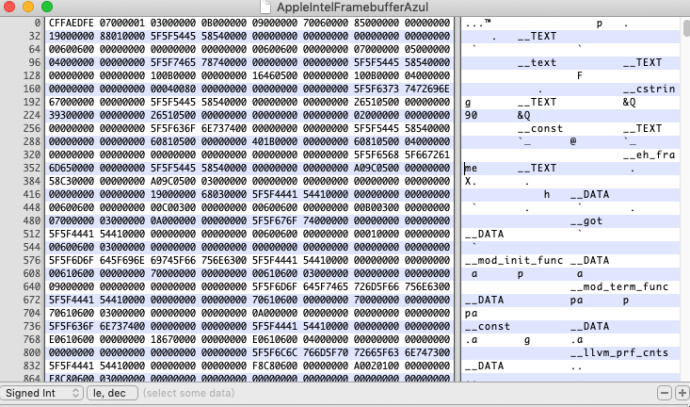Click the AppleIntelFramebufferAzul window title
Image resolution: width=690 pixels, height=407 pixels.
tap(352, 7)
